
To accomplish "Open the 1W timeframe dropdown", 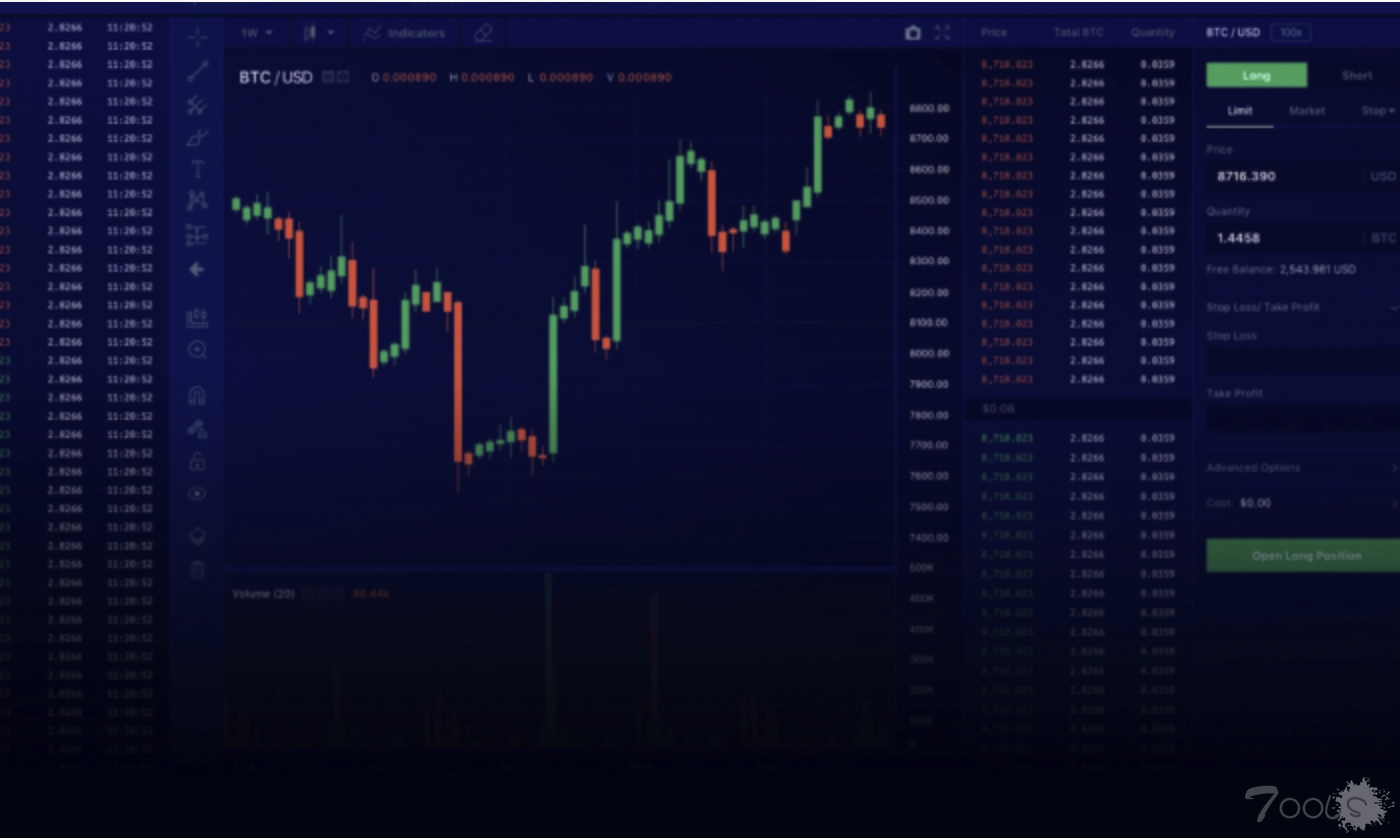I will coord(256,33).
